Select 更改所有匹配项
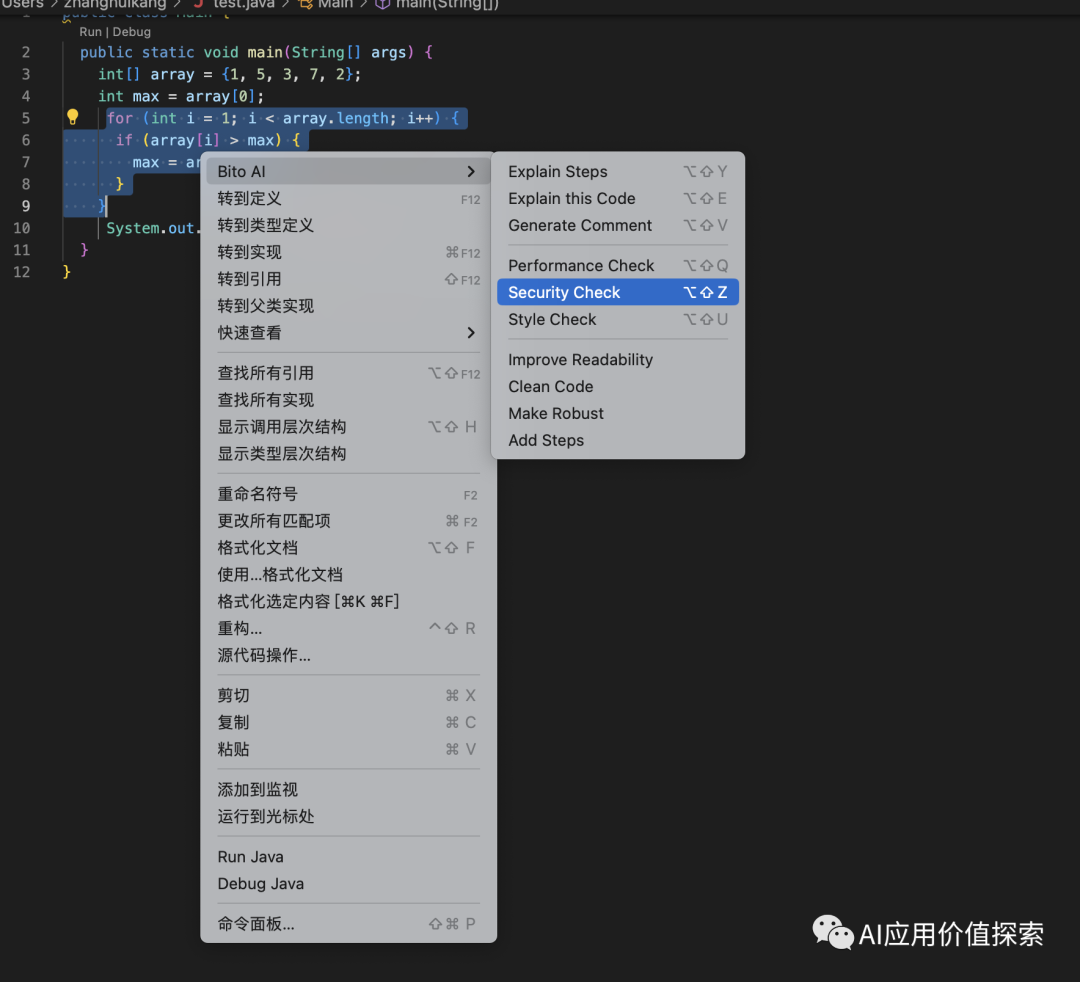The image size is (1080, 982). point(348,521)
